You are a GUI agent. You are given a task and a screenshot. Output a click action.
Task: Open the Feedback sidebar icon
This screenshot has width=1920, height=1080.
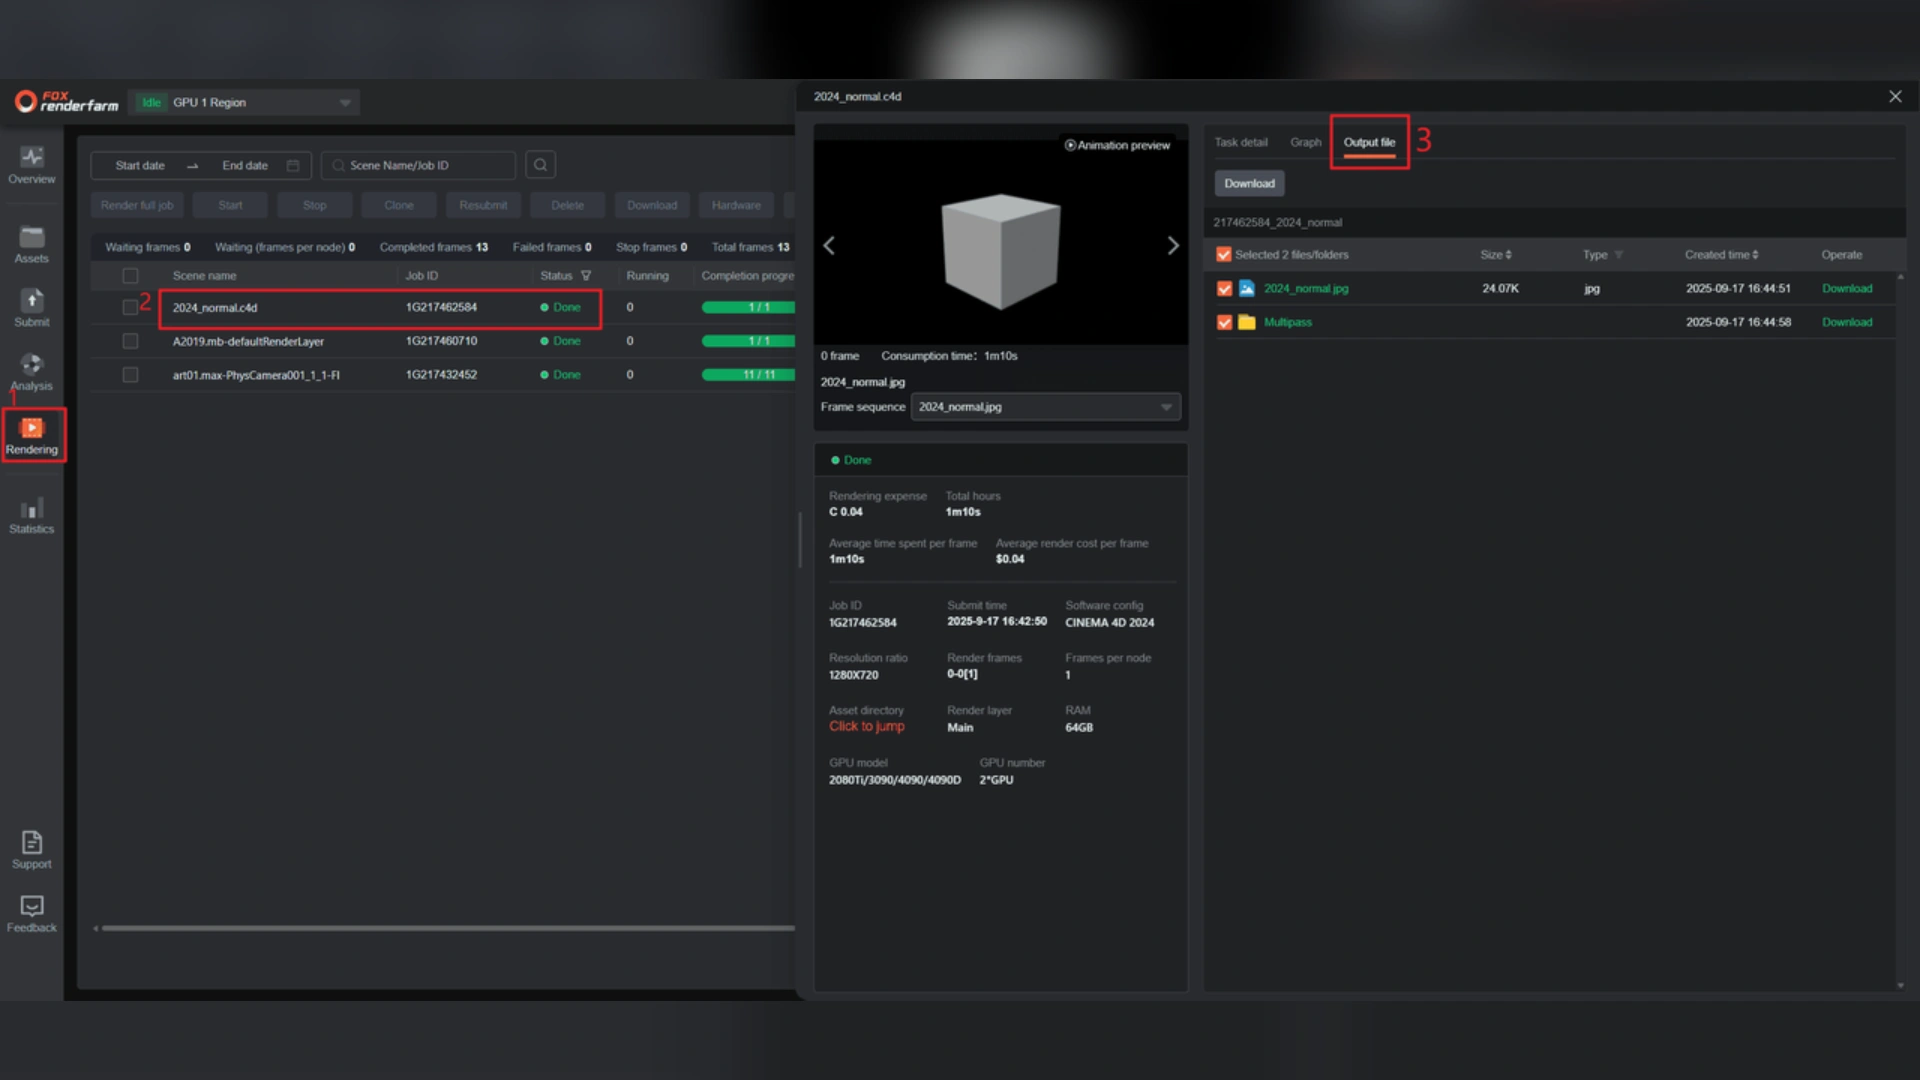click(32, 914)
